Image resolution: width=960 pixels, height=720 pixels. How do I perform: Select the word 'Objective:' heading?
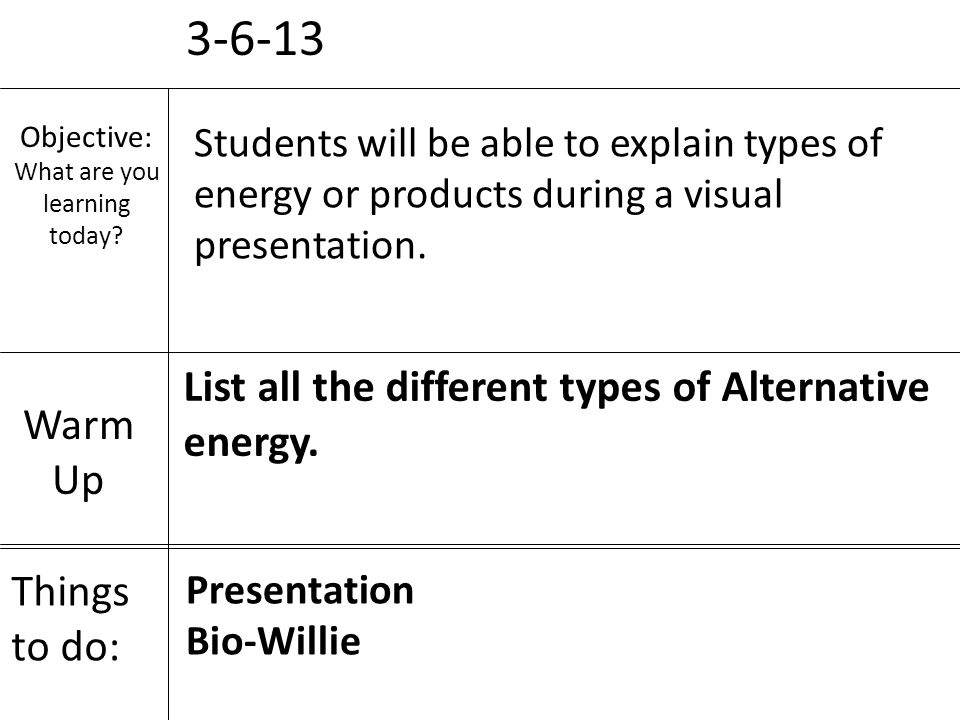[86, 137]
